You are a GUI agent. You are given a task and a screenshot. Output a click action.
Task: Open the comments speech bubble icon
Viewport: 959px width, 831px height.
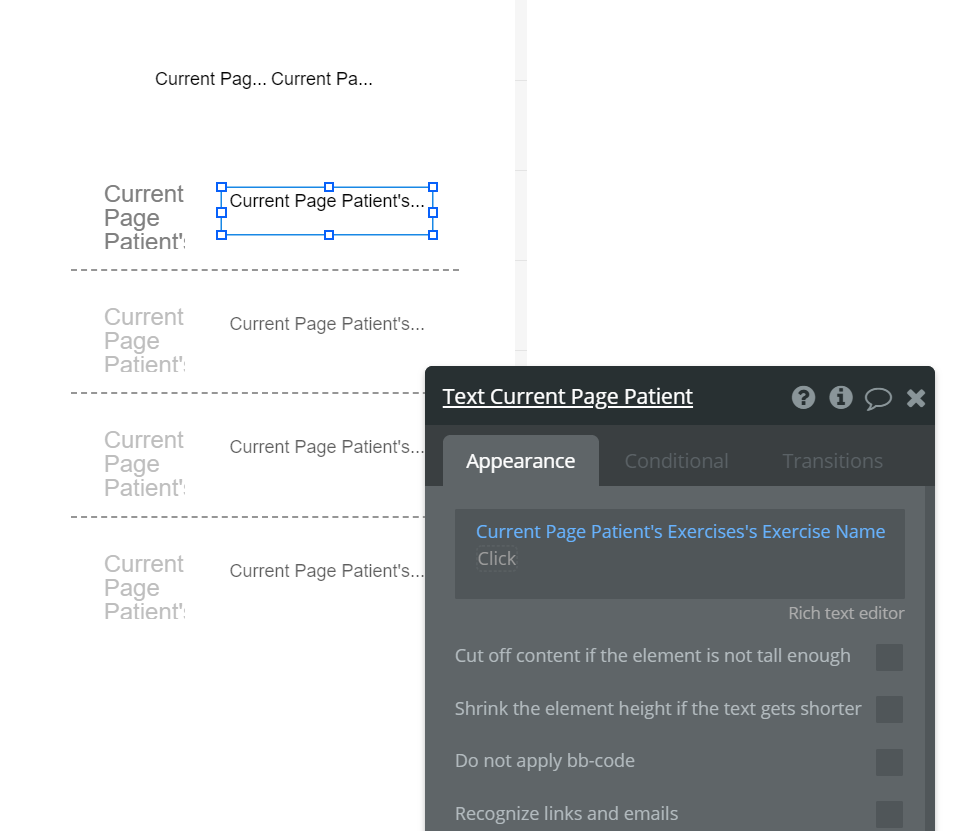878,398
